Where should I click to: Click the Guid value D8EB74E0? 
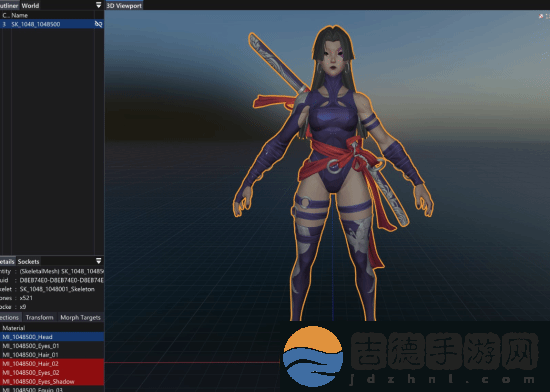pos(61,280)
